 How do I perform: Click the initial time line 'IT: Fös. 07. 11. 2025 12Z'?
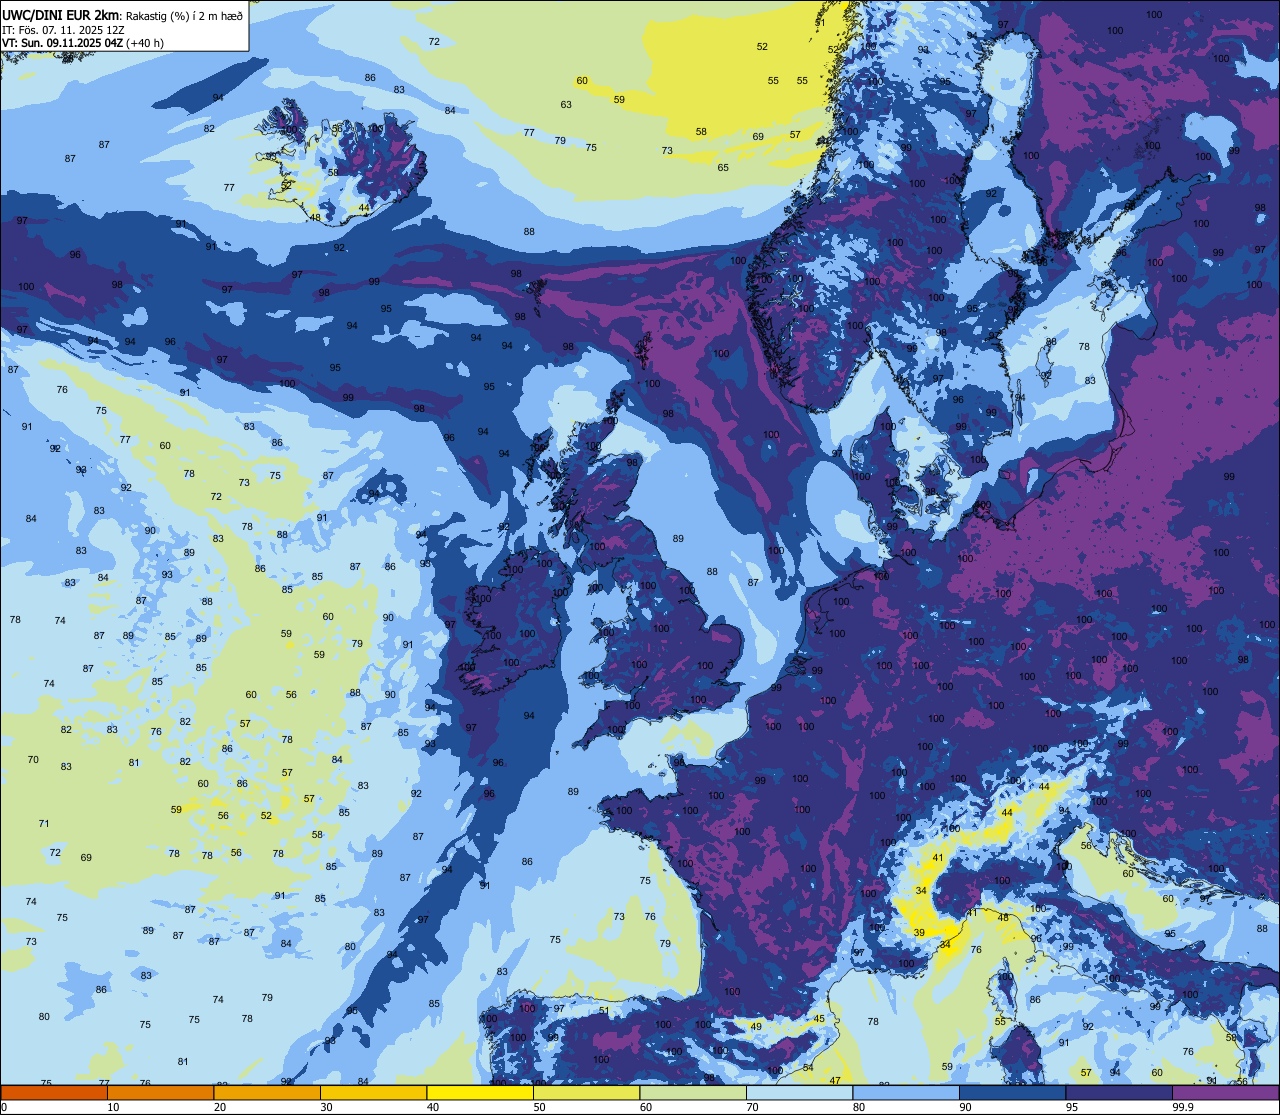point(62,29)
